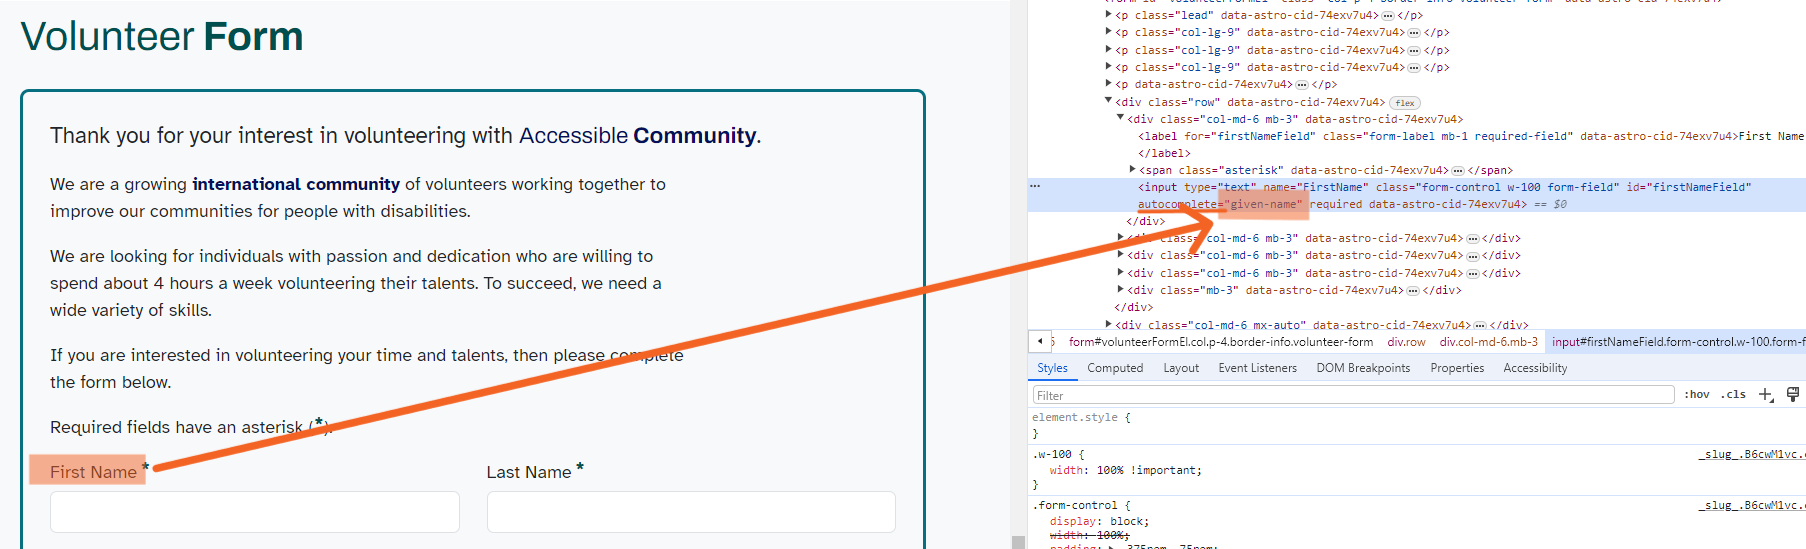
Task: Click ellipsis badge in span asterisk row
Action: pos(1458,171)
